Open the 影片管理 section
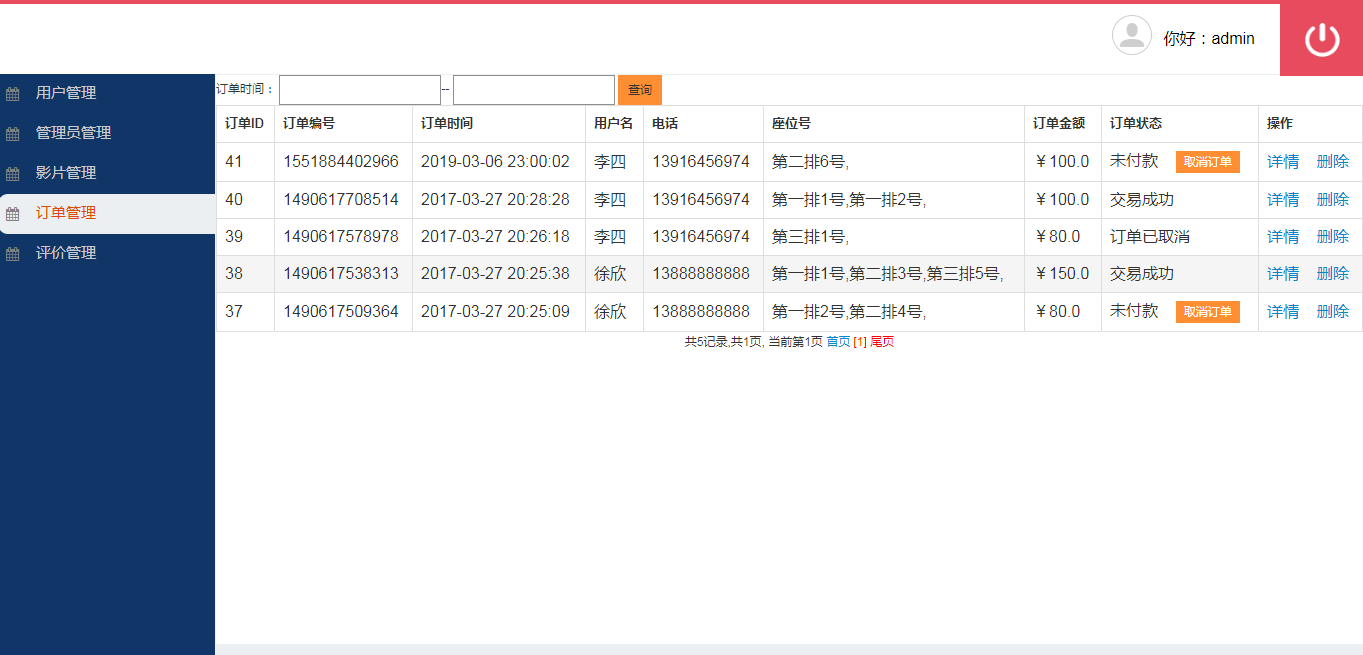This screenshot has width=1363, height=655. 66,172
